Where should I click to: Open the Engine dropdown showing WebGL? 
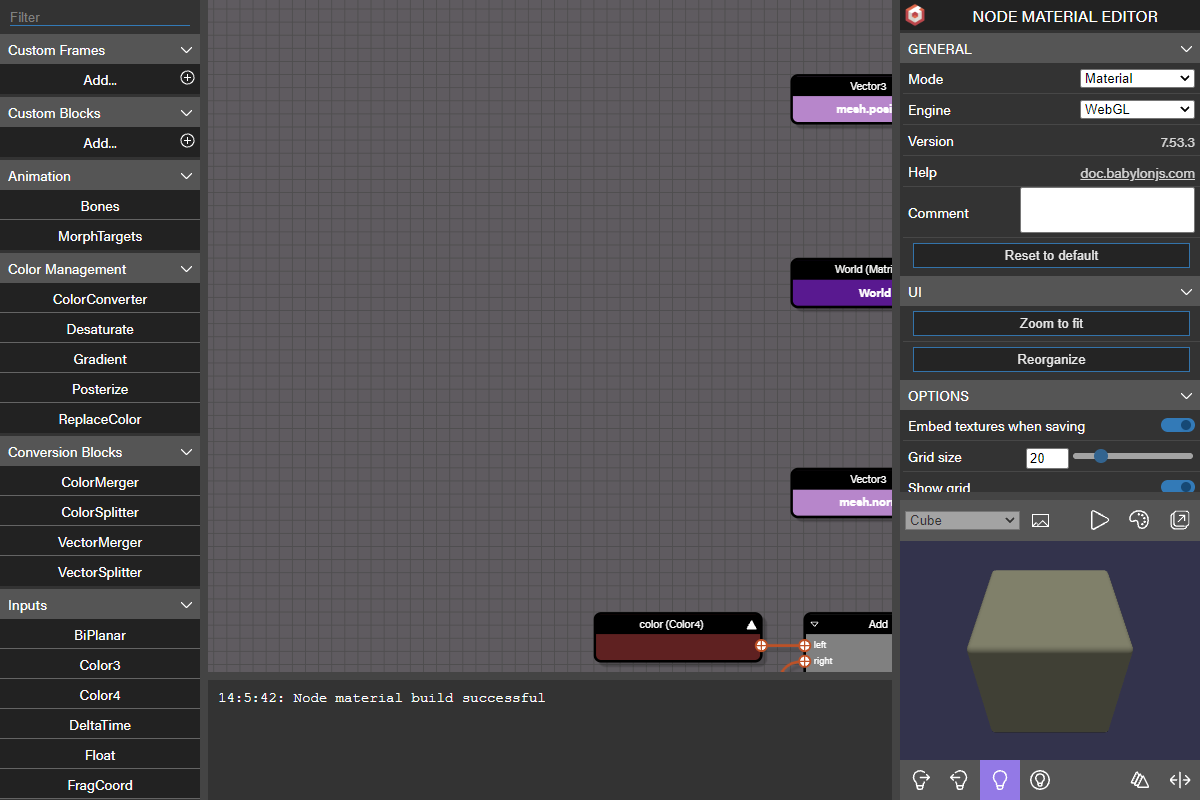[1137, 109]
